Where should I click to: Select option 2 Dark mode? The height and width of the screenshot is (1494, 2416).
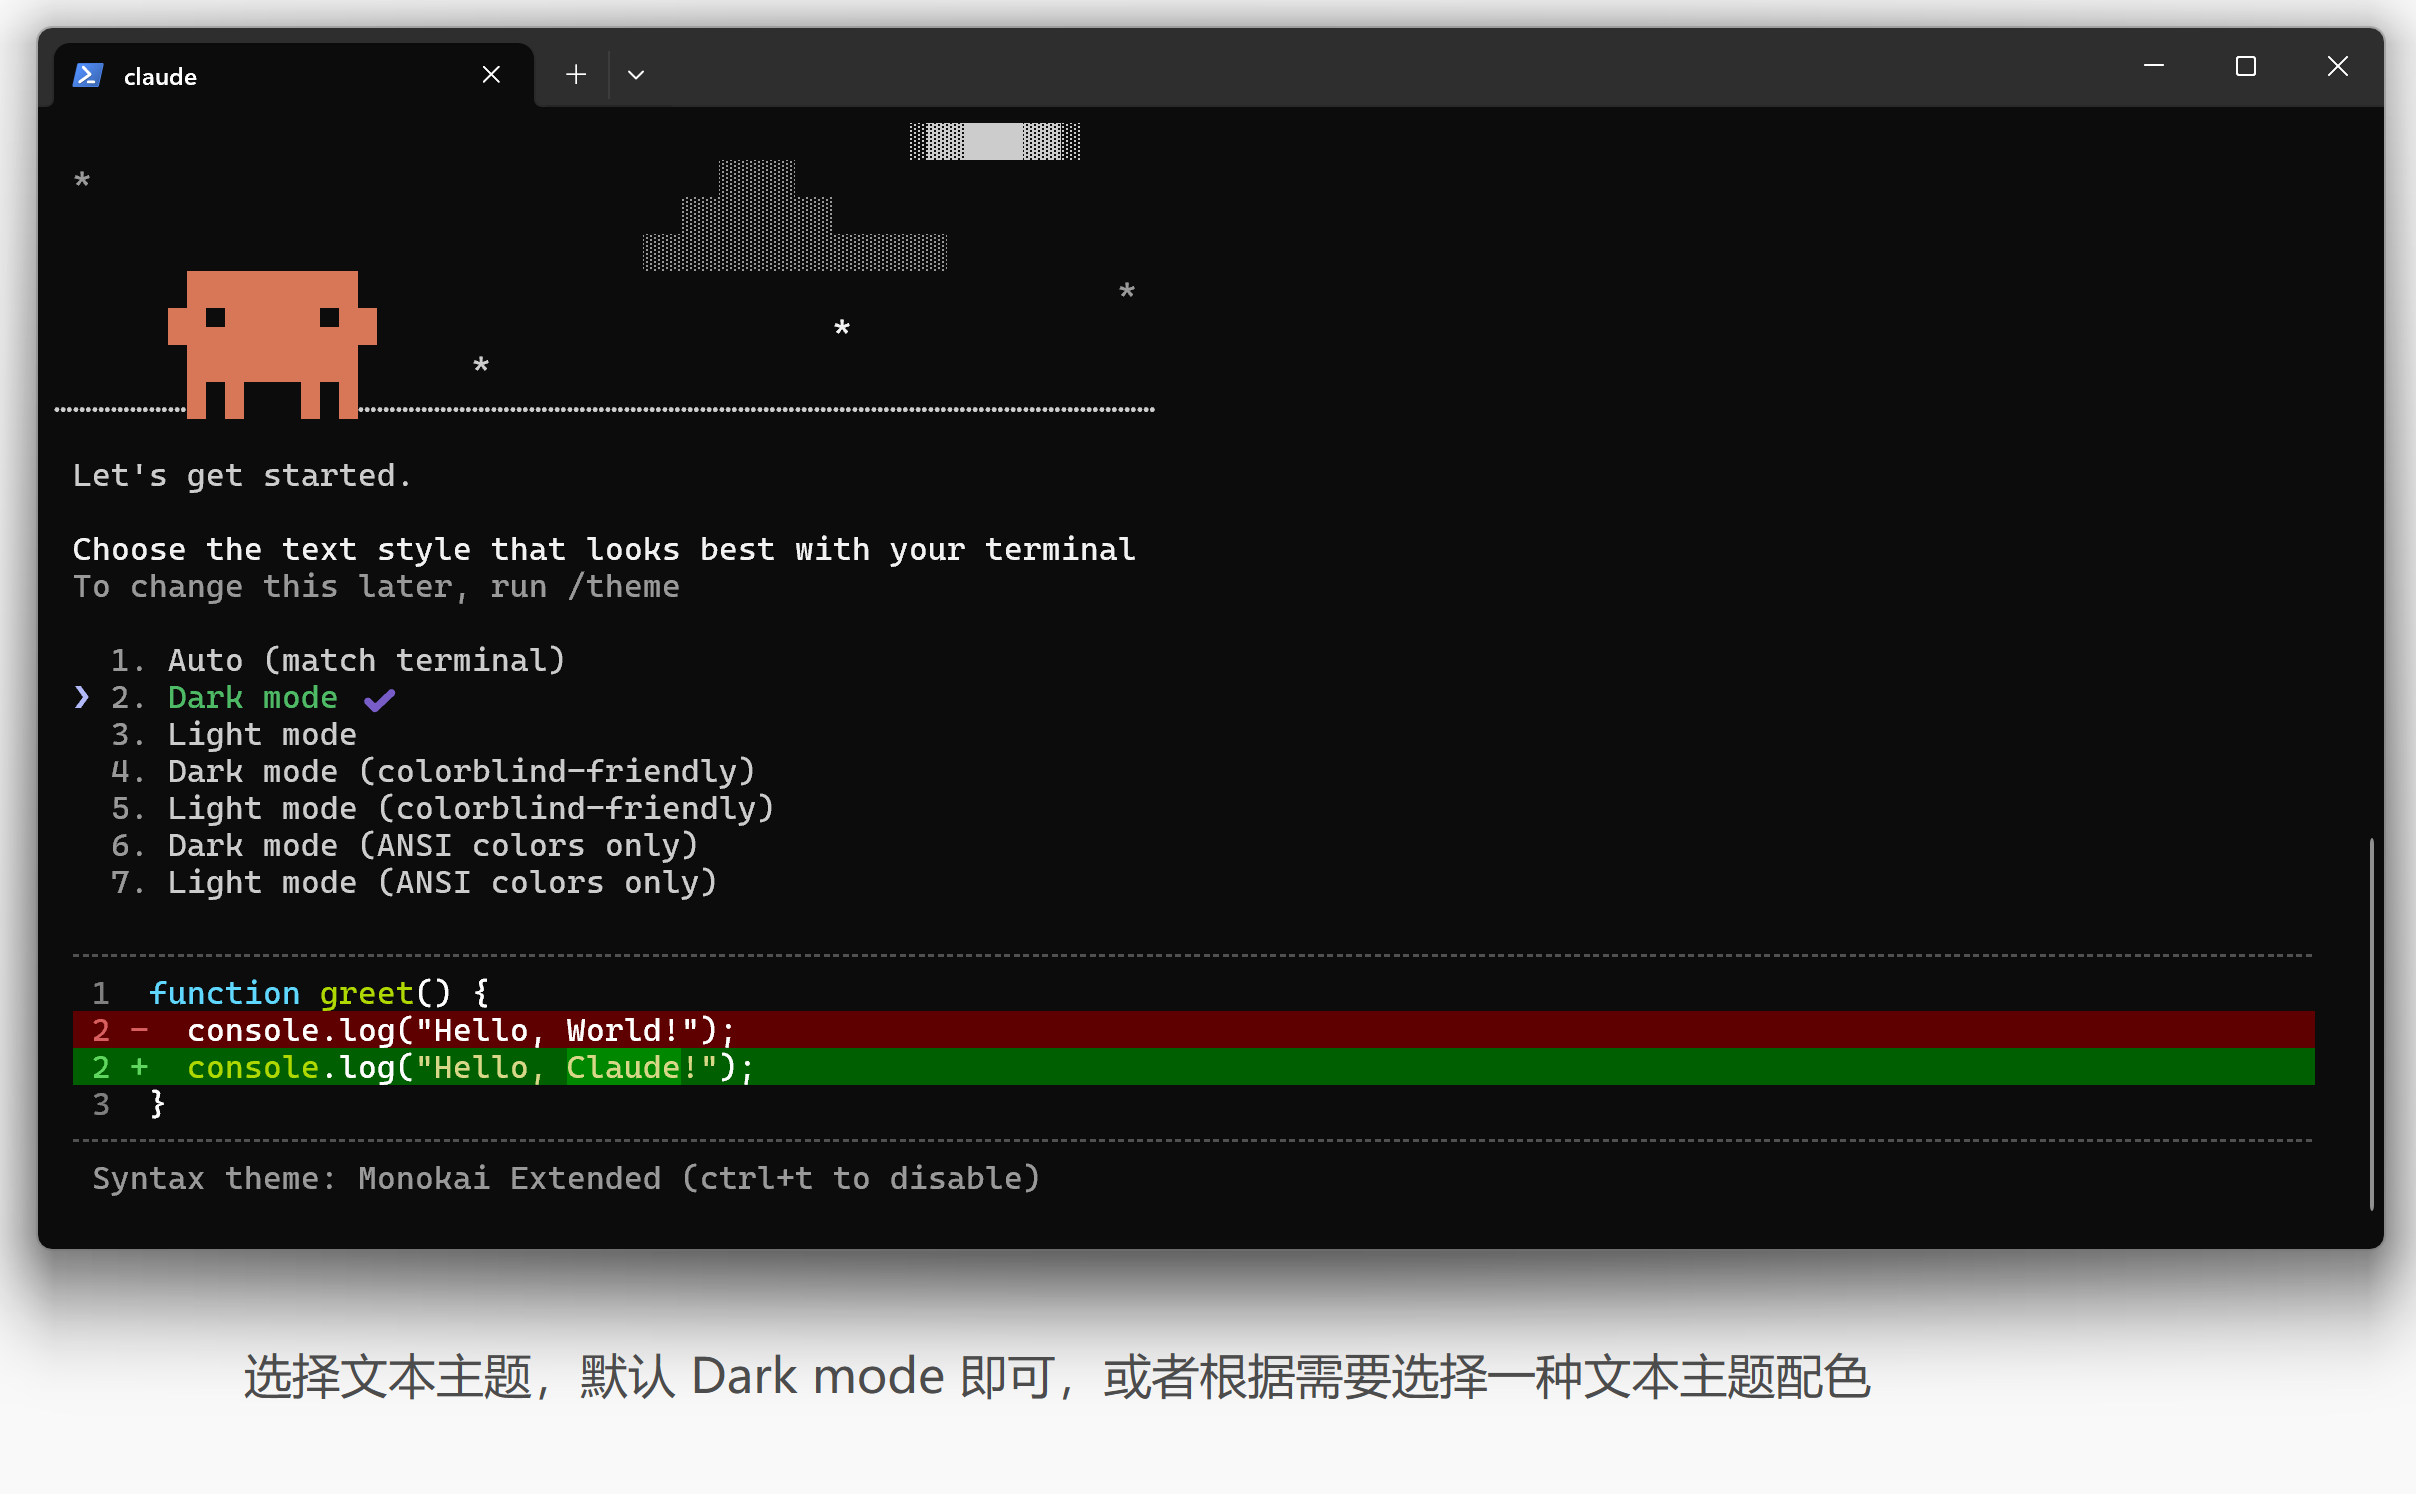tap(224, 697)
